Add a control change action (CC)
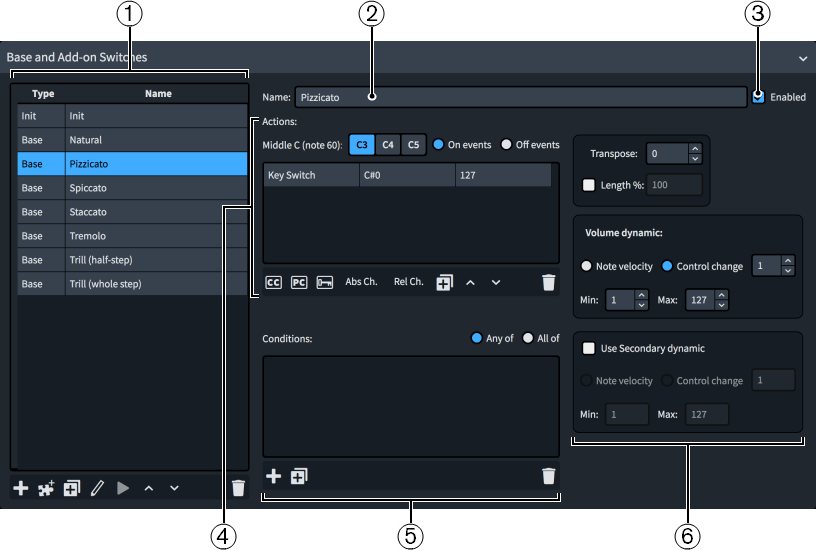The width and height of the screenshot is (816, 550). point(273,283)
